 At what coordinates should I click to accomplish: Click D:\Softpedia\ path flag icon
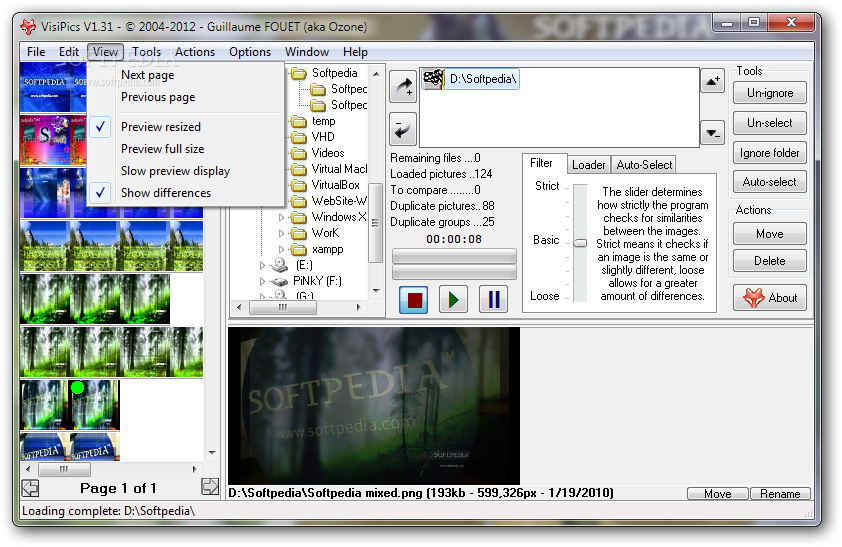pyautogui.click(x=433, y=79)
